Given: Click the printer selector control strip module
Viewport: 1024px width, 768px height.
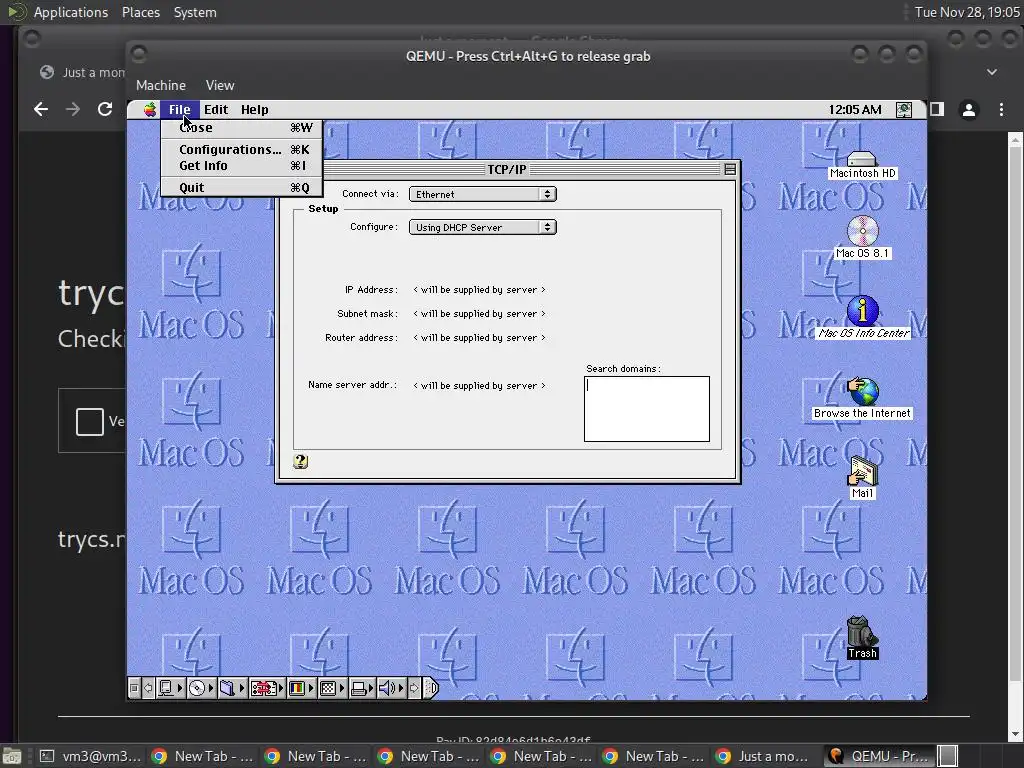Looking at the screenshot, I should point(362,688).
